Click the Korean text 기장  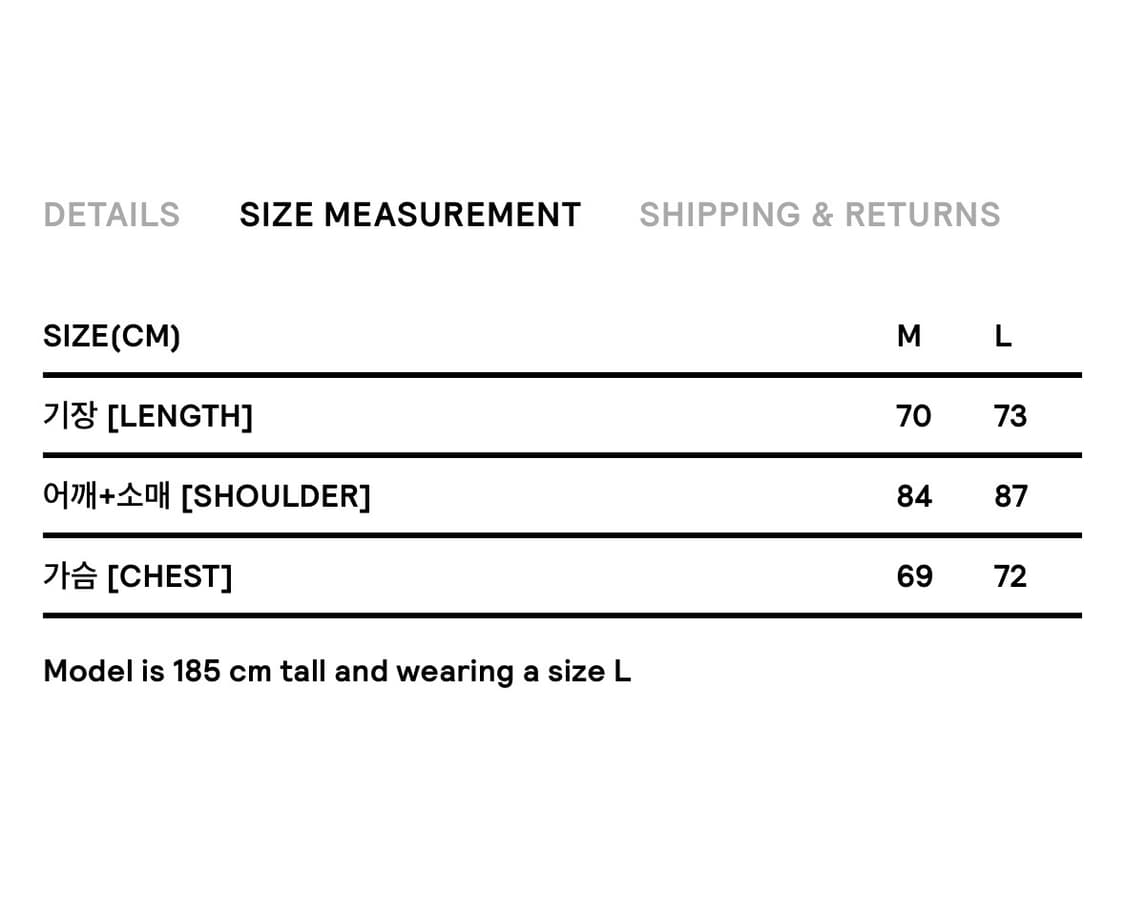point(69,416)
